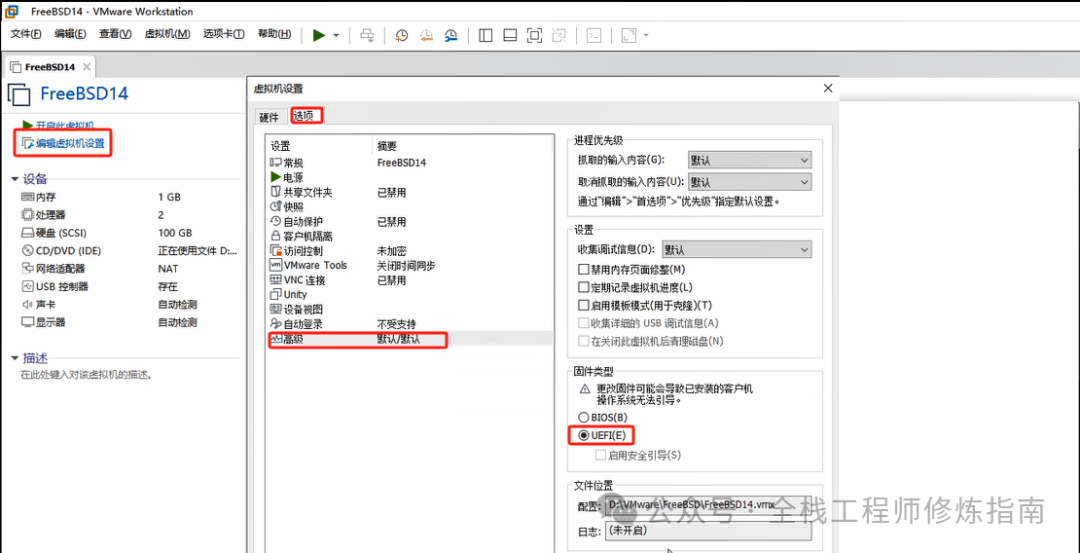Open 收集调试信息(D) dropdown
The image size is (1080, 553).
(x=736, y=249)
